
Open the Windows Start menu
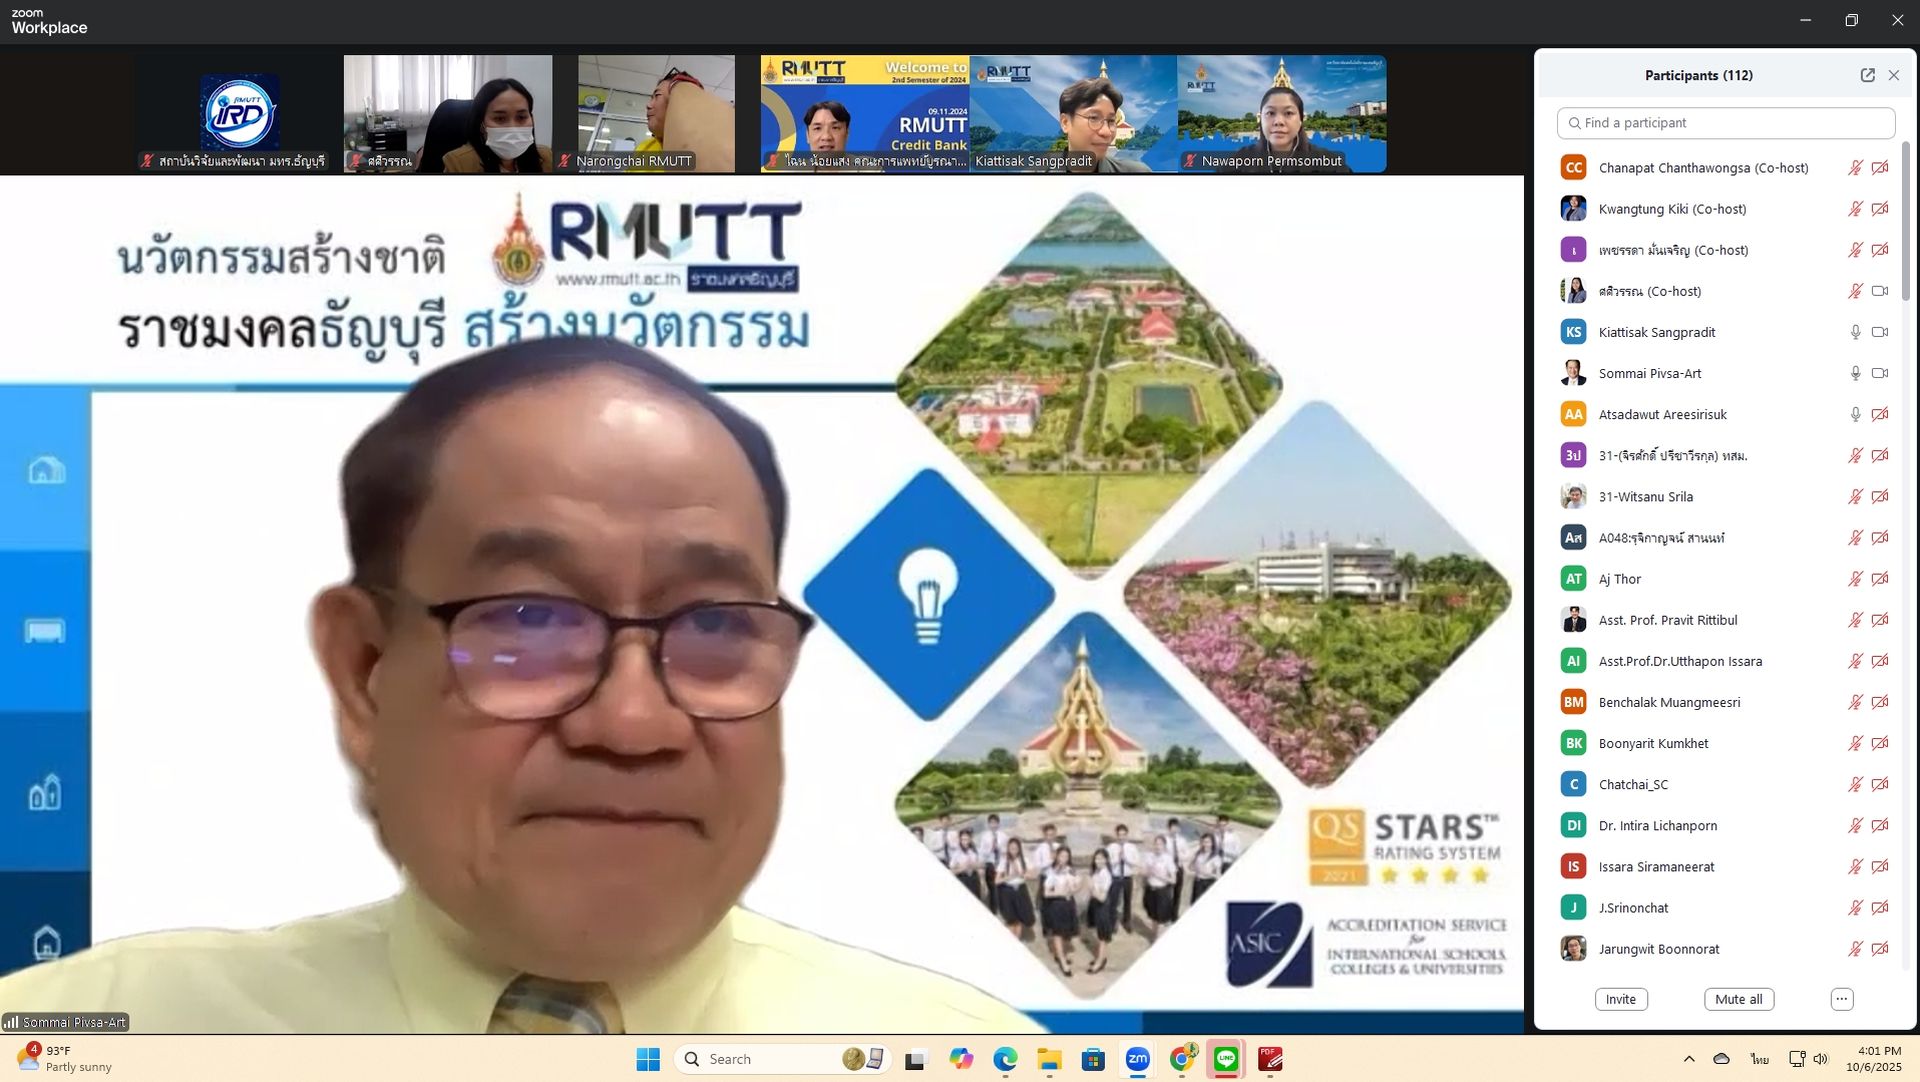[x=648, y=1059]
